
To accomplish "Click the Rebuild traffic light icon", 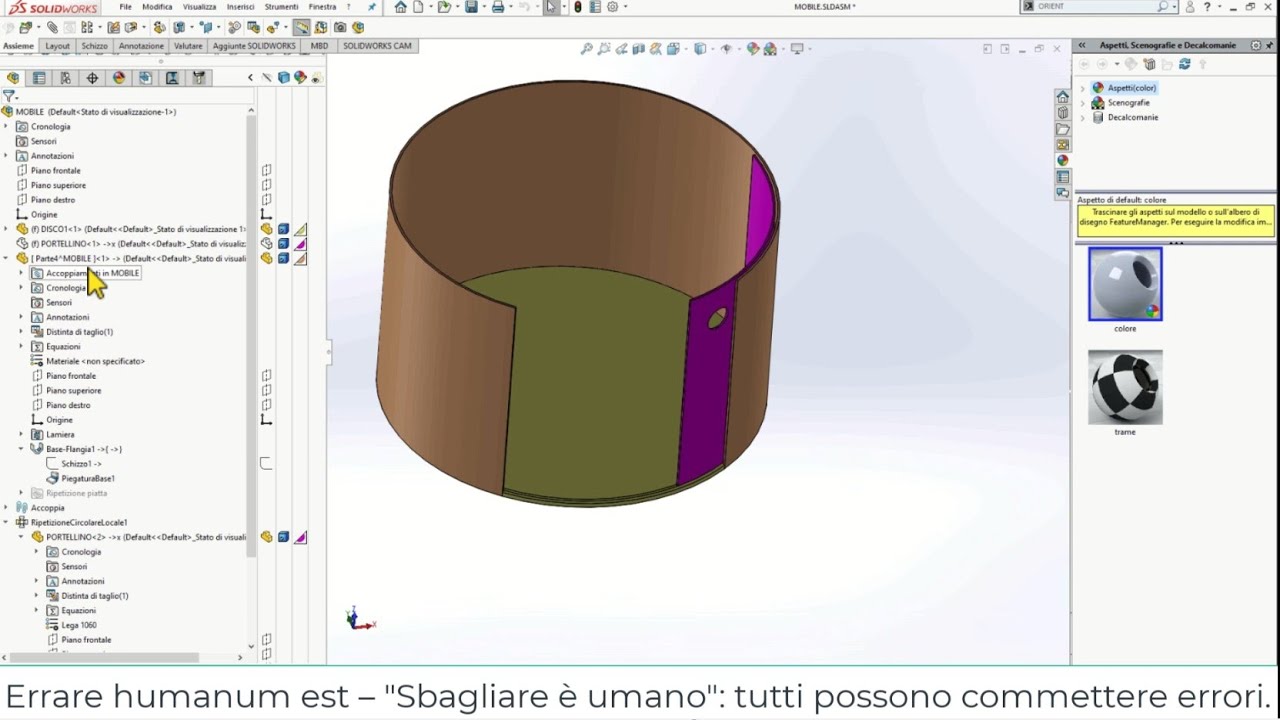I will 577,7.
